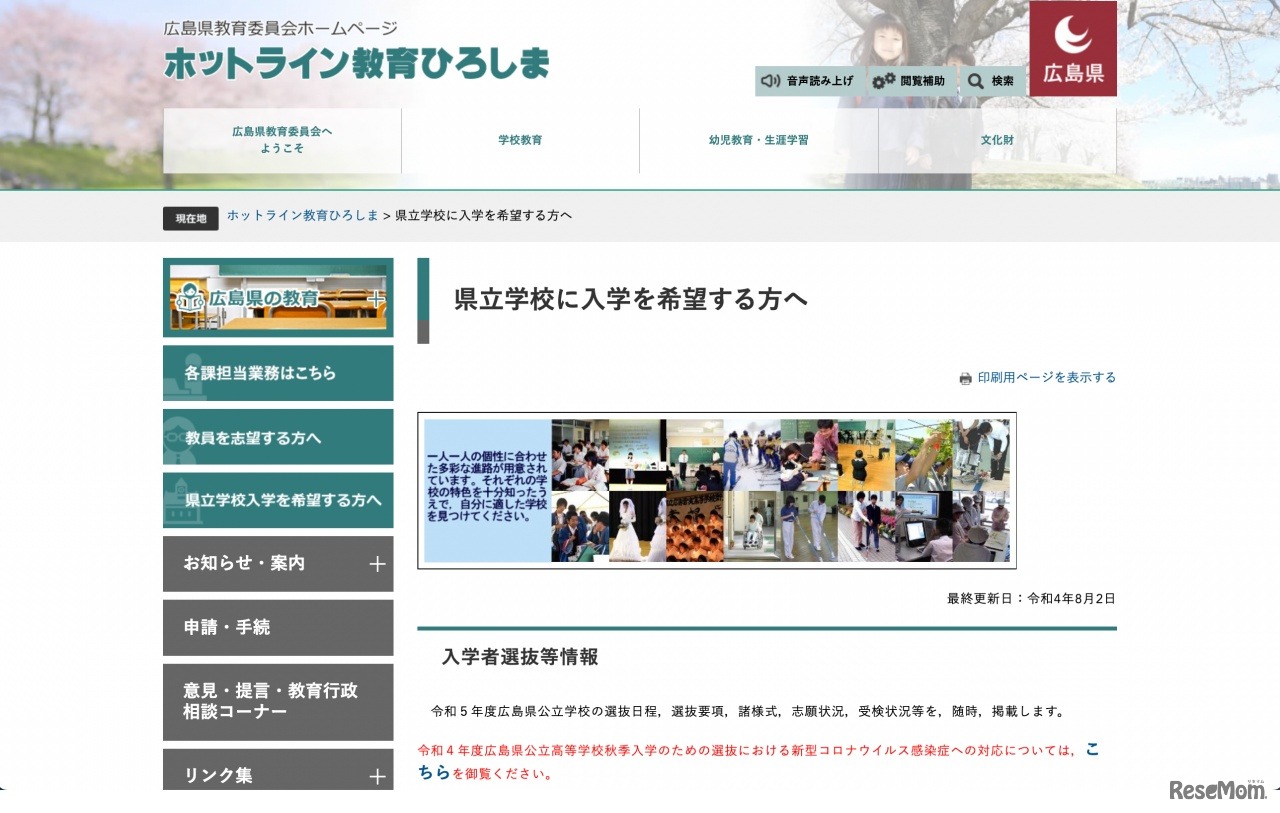Click the 印刷用ページを表示する link
Viewport: 1280px width, 813px height.
1047,378
